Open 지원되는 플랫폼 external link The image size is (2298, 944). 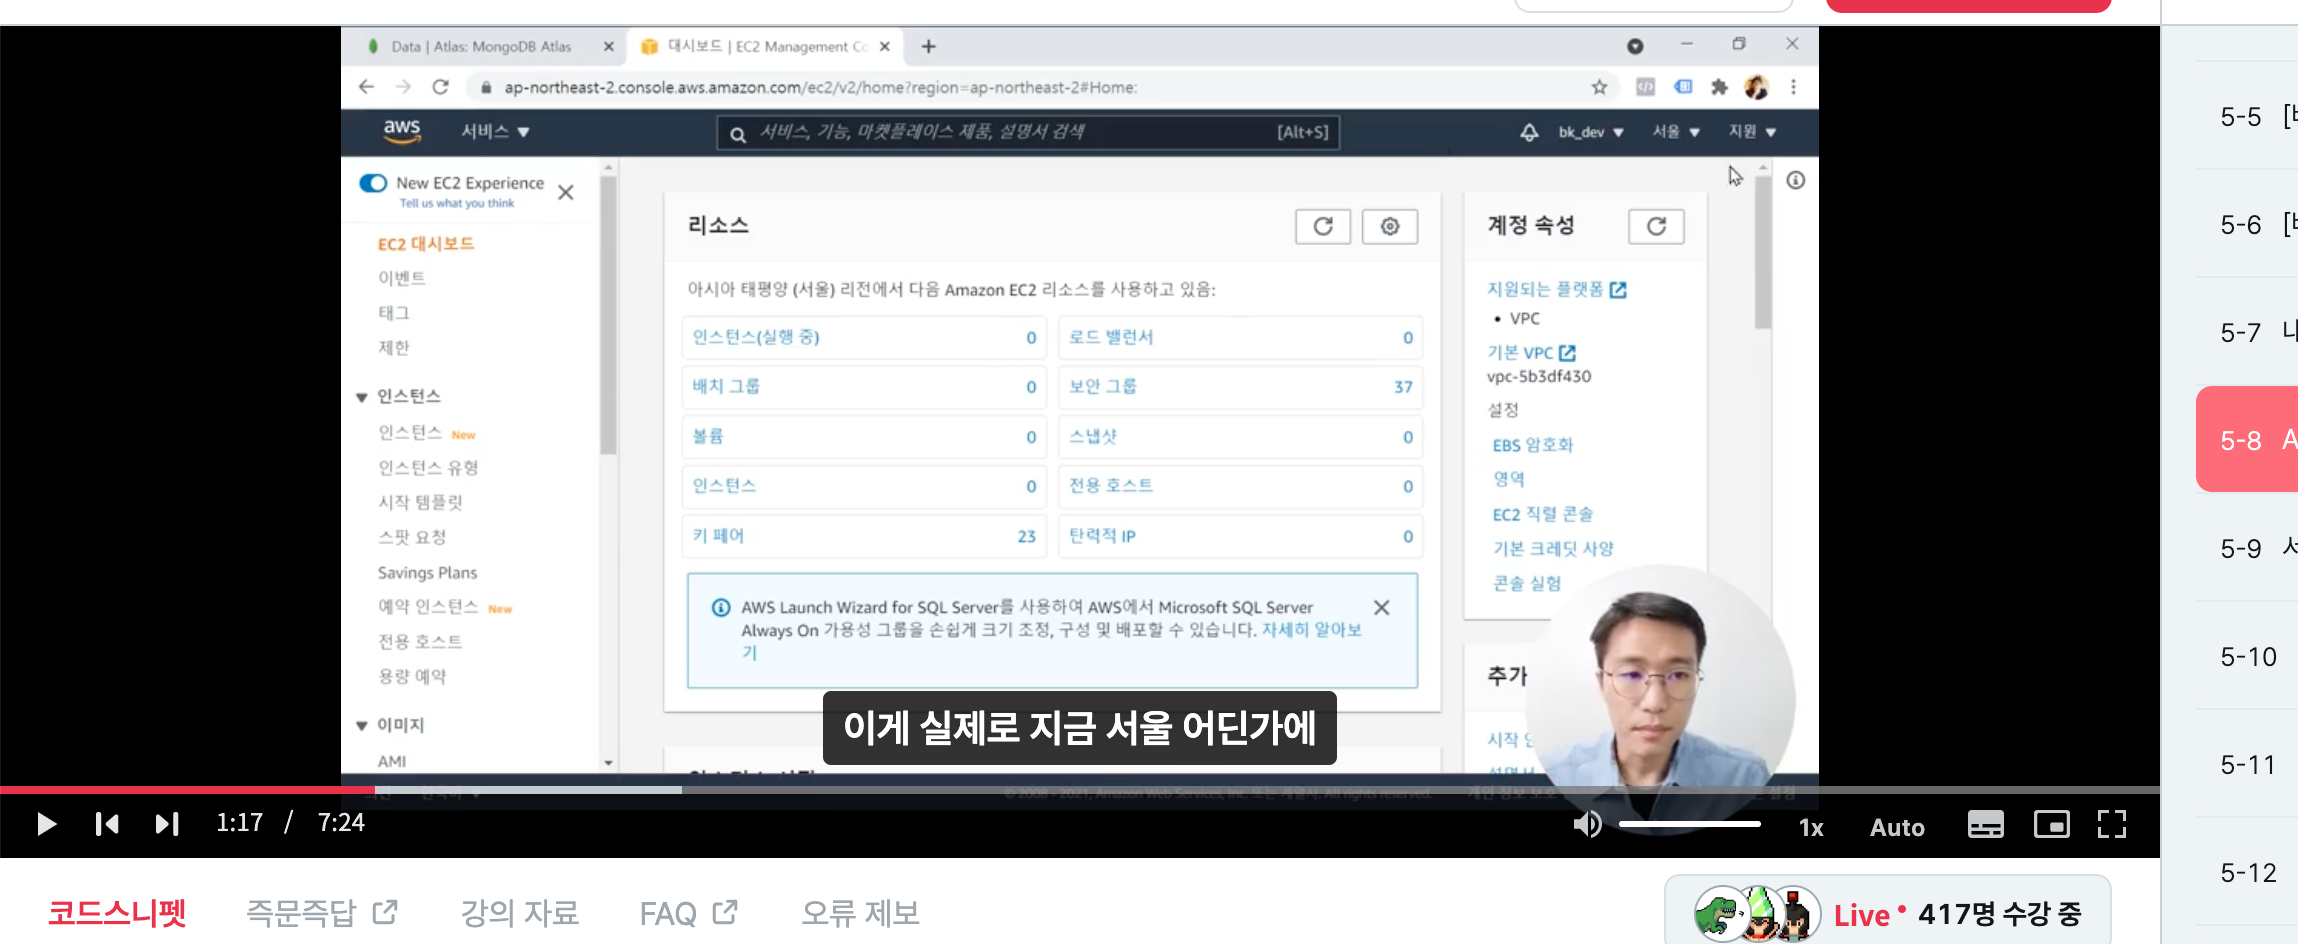click(x=1556, y=289)
